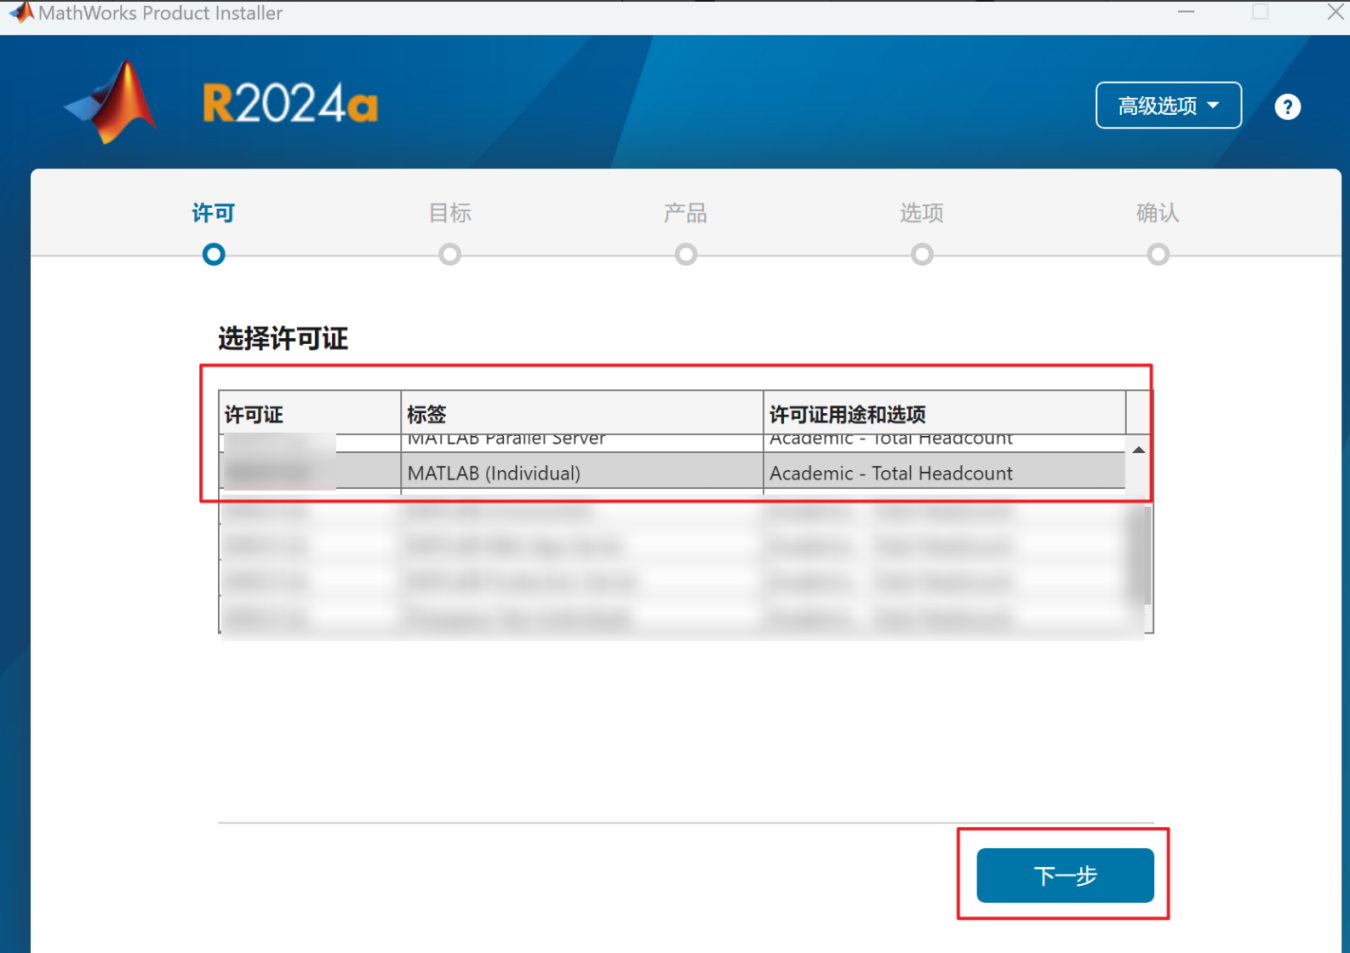This screenshot has width=1350, height=953.
Task: Click the license list scroll-up arrow
Action: 1139,450
